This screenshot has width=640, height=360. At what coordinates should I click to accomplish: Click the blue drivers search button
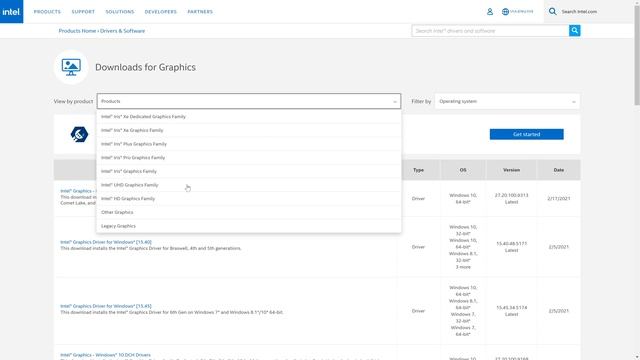(575, 31)
